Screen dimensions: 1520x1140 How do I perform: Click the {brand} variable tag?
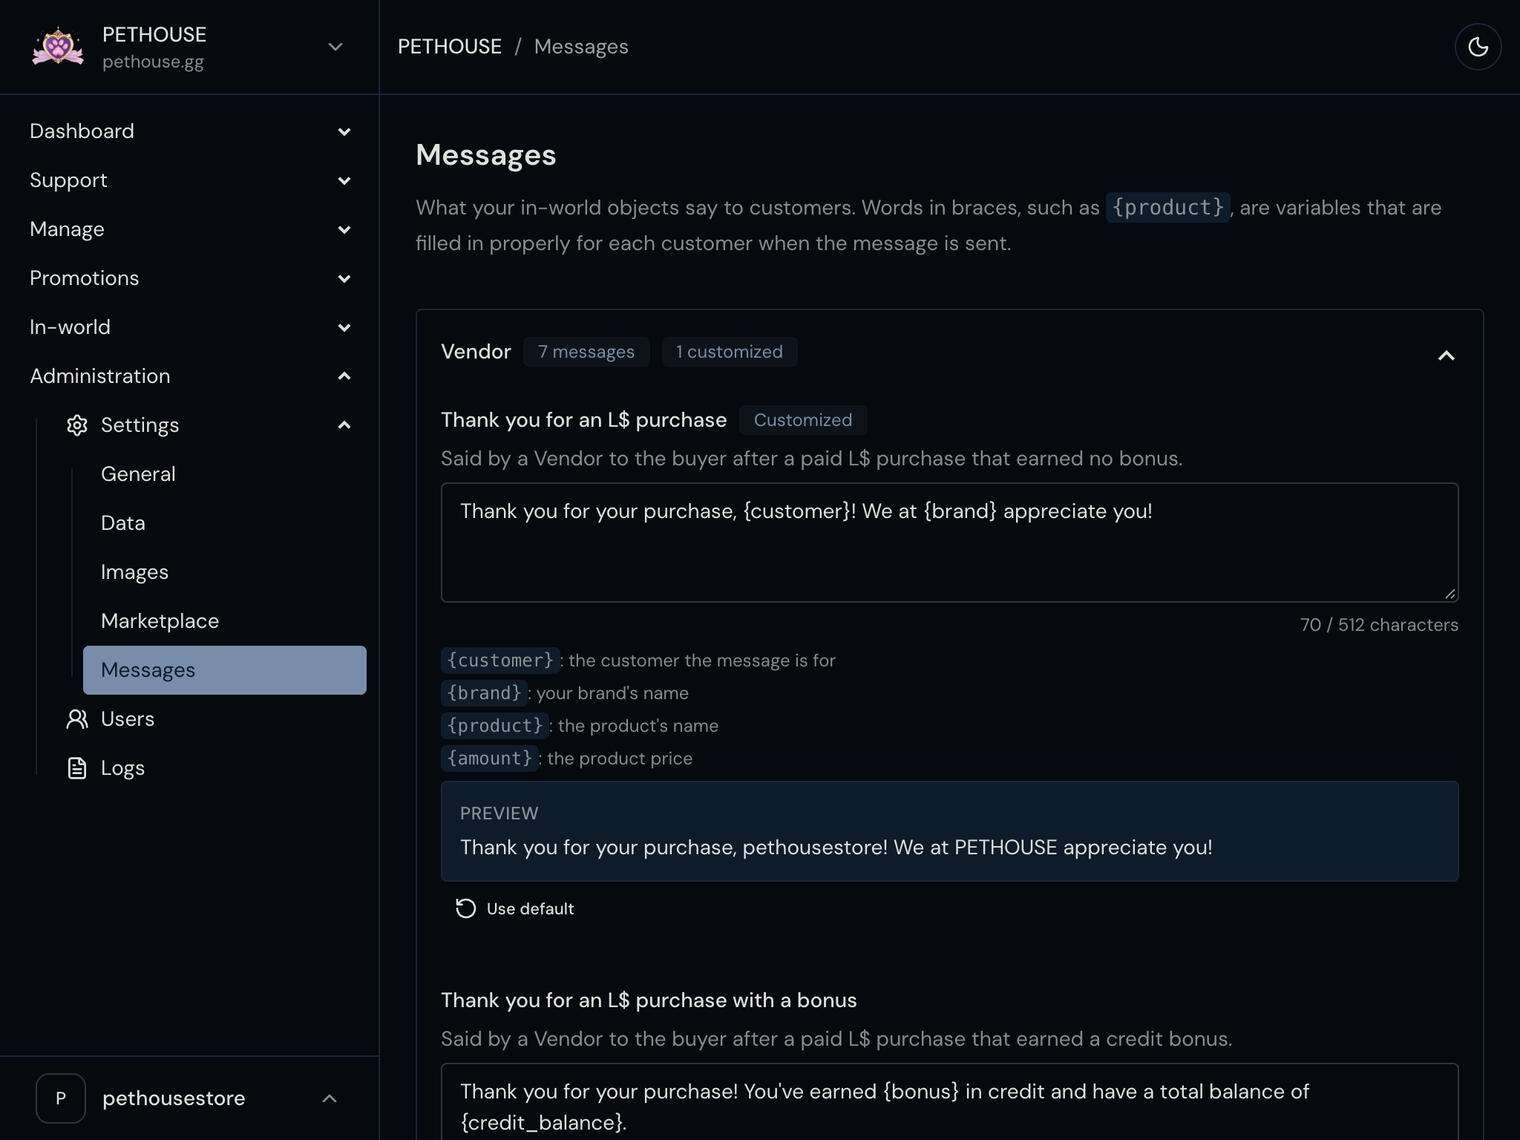pyautogui.click(x=484, y=693)
